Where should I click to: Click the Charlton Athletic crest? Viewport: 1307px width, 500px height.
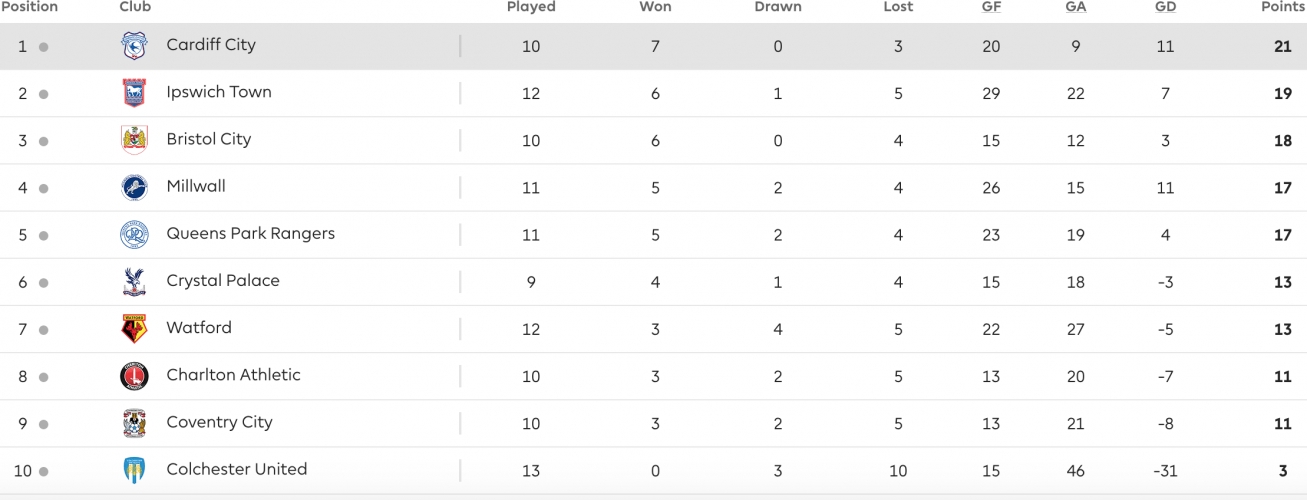click(134, 376)
